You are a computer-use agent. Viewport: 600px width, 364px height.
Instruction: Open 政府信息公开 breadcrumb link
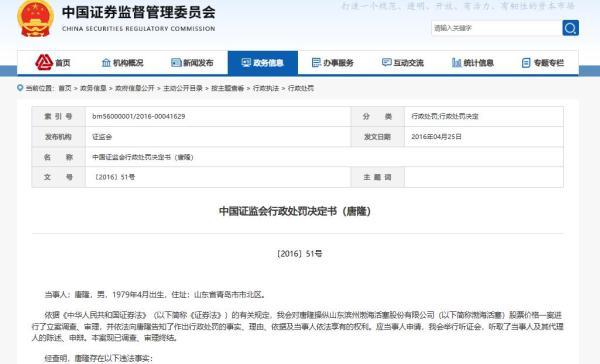(135, 88)
